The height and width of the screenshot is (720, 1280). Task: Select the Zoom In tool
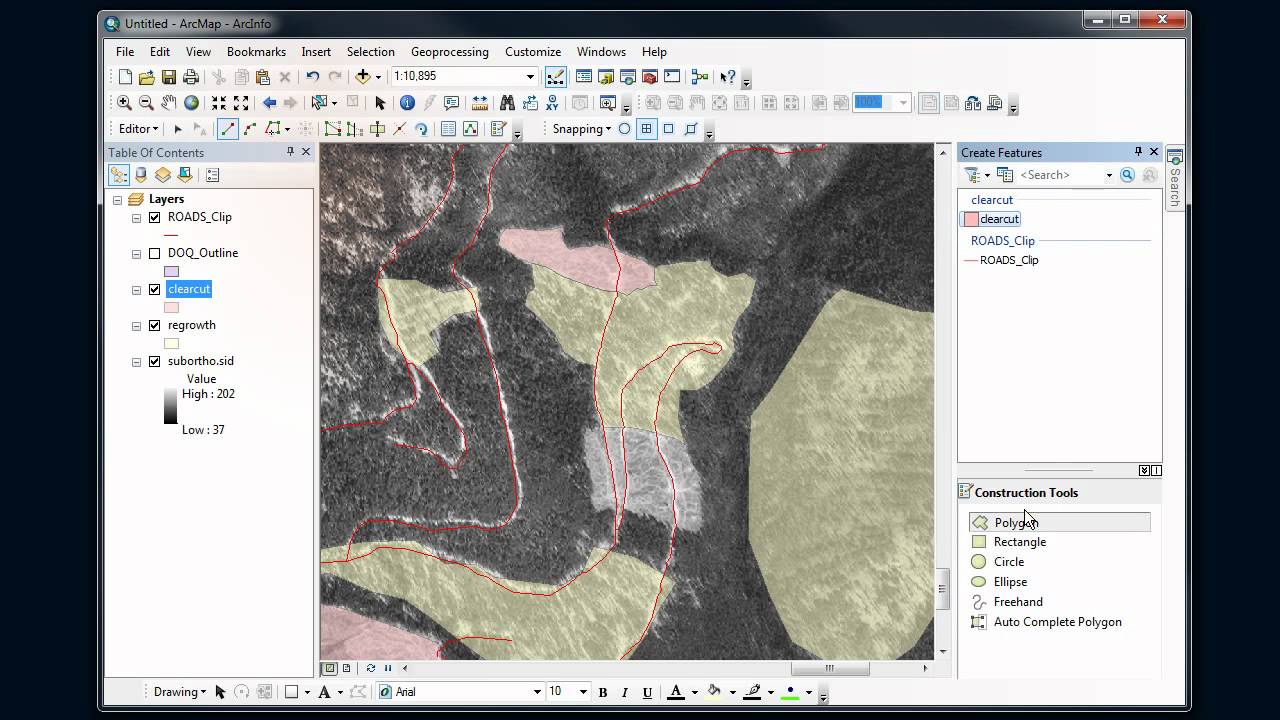(x=124, y=103)
